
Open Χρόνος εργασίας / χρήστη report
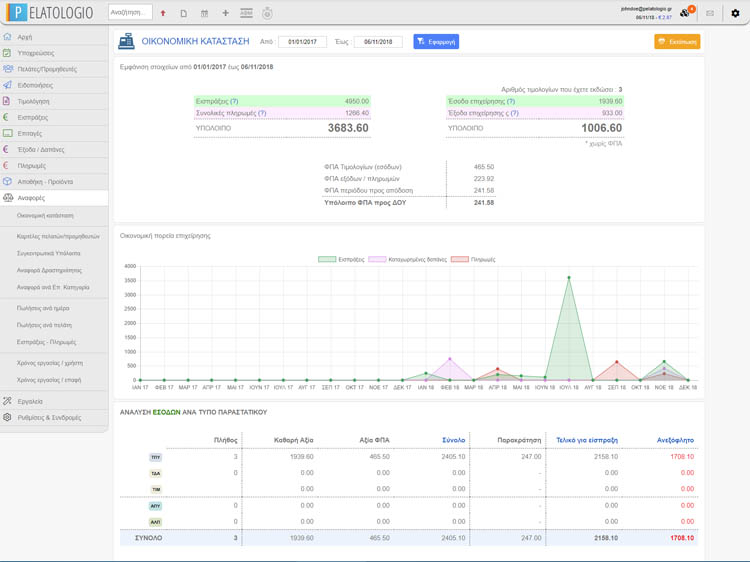pos(50,363)
